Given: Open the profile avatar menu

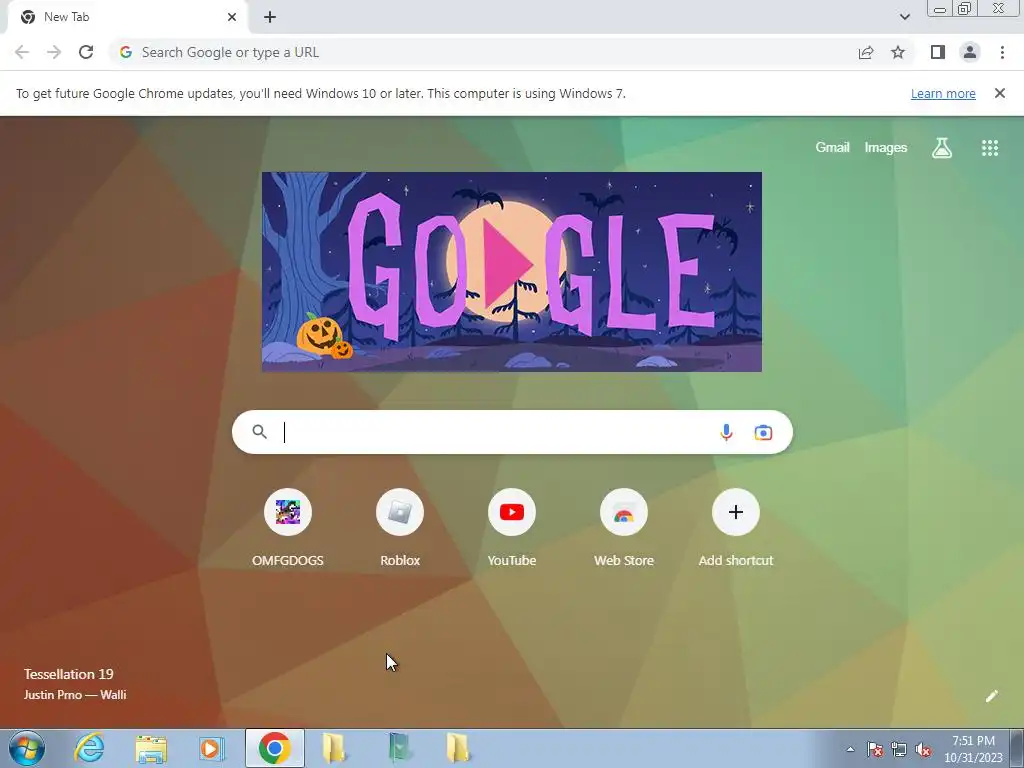Looking at the screenshot, I should (970, 52).
